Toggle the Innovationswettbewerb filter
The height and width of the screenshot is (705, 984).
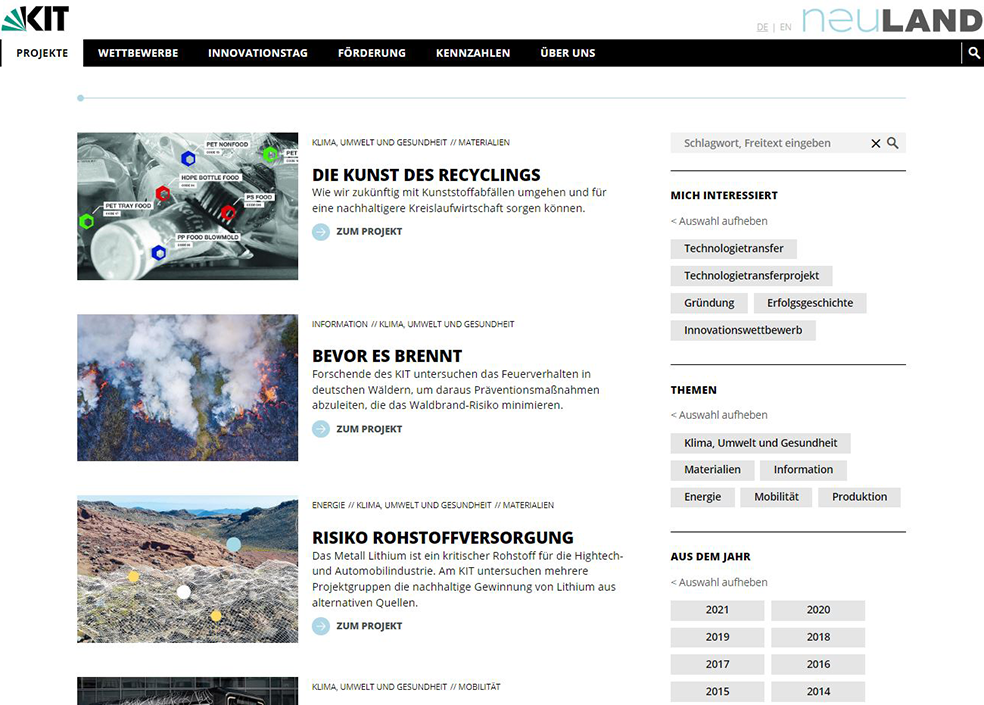pyautogui.click(x=742, y=329)
